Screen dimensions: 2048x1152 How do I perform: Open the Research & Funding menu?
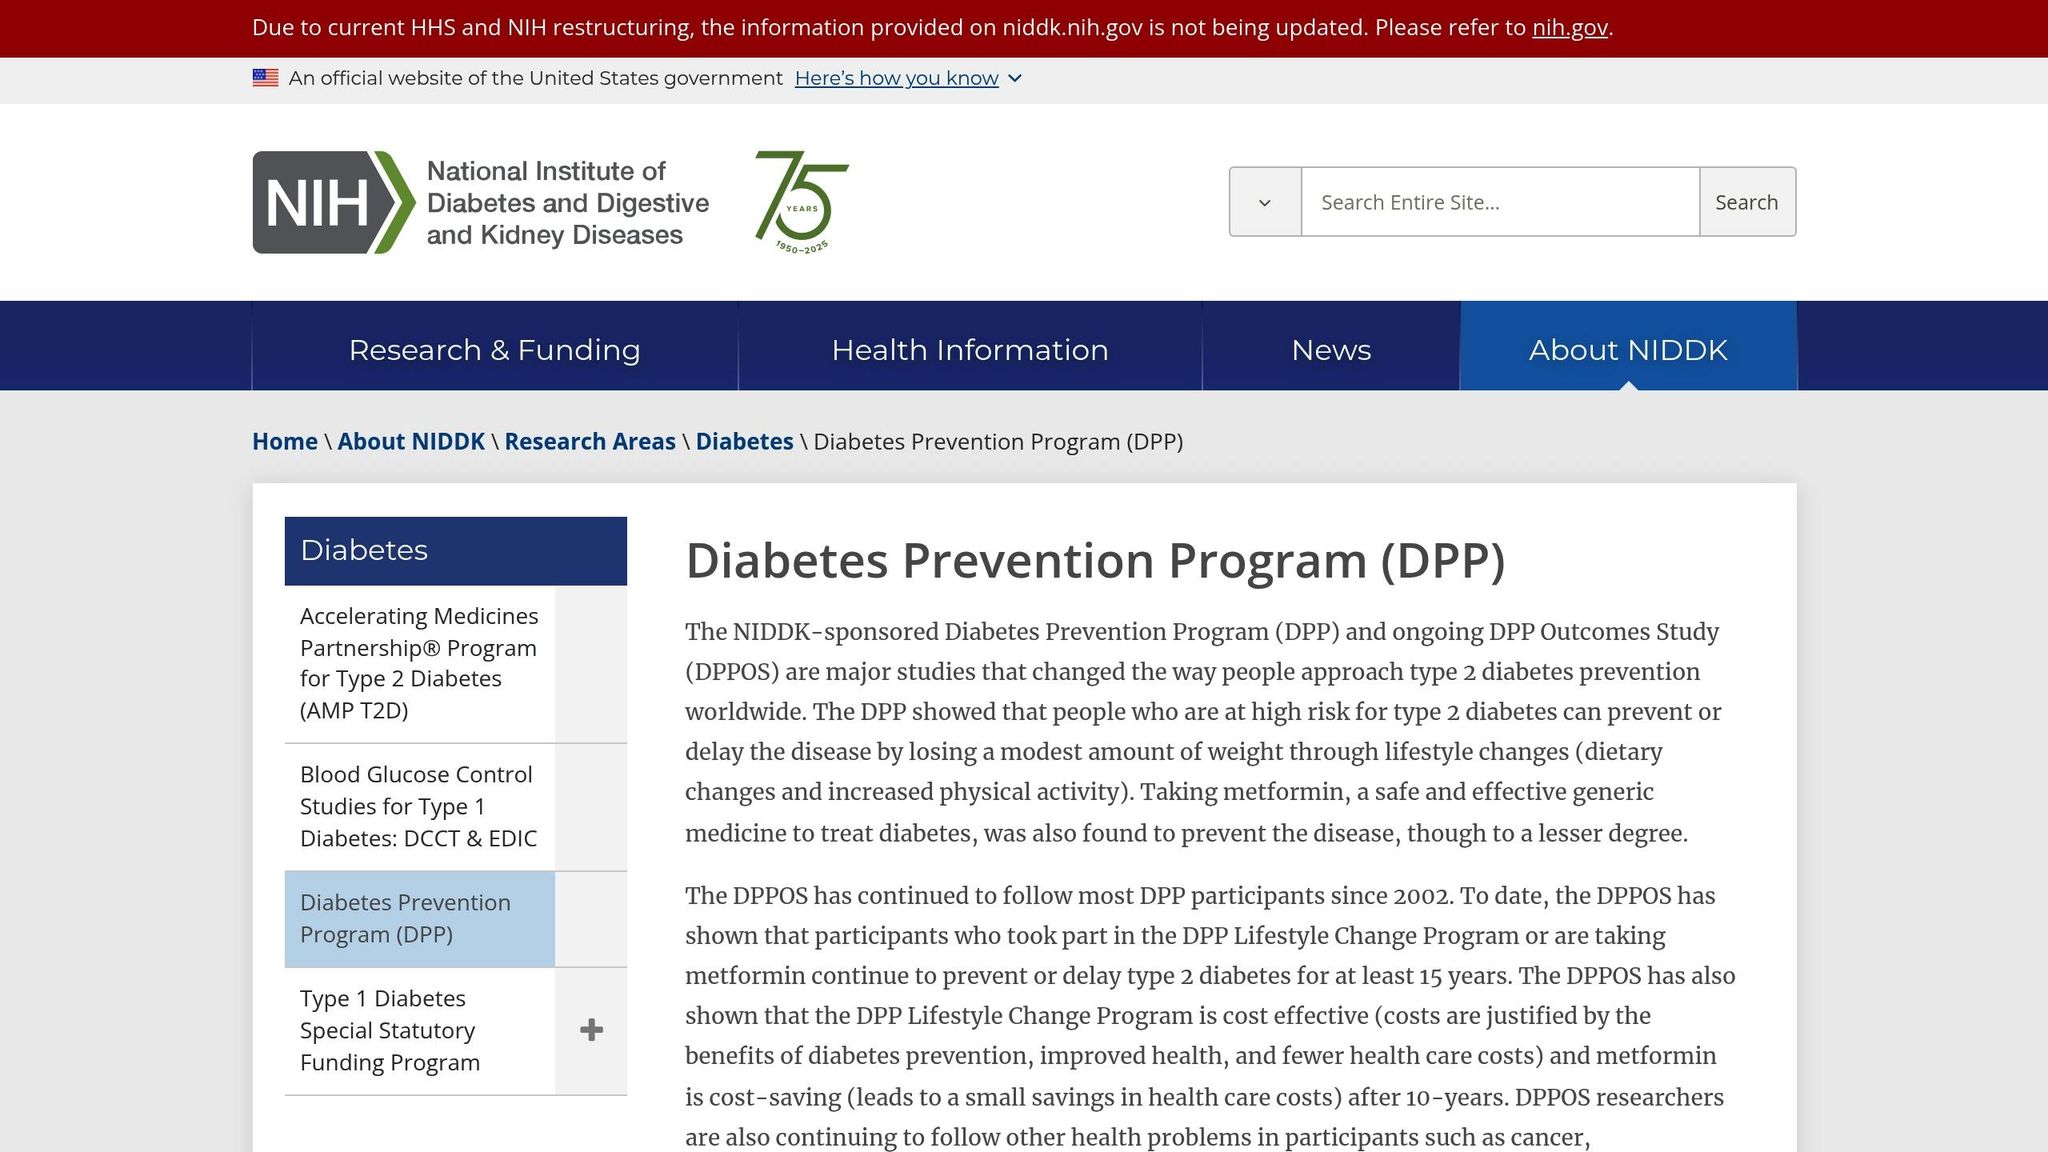495,349
